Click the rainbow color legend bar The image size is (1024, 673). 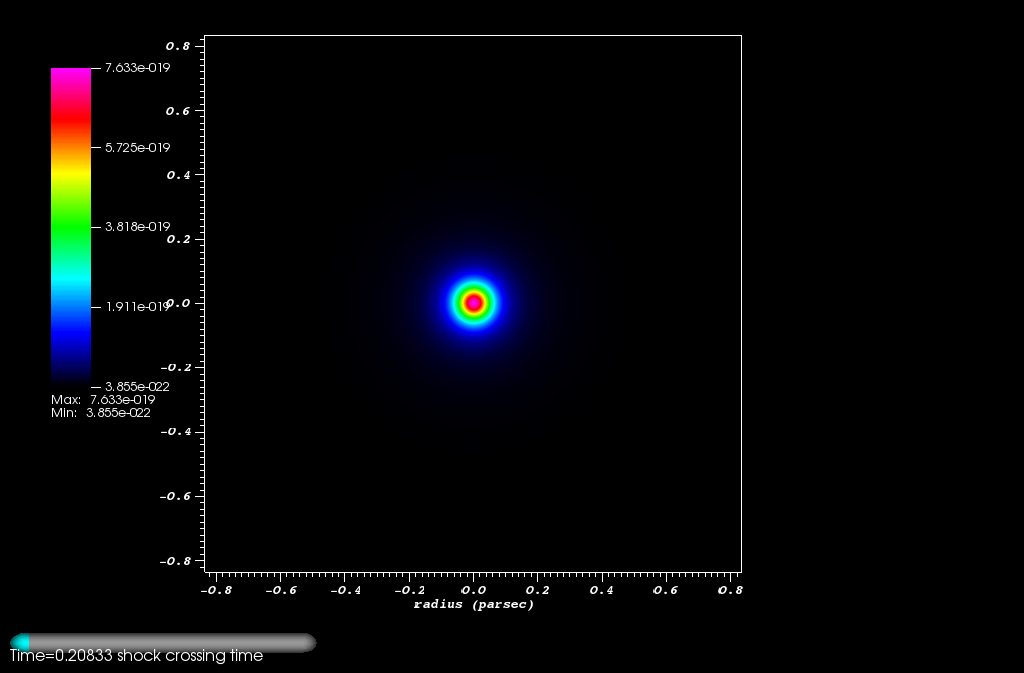(x=71, y=227)
